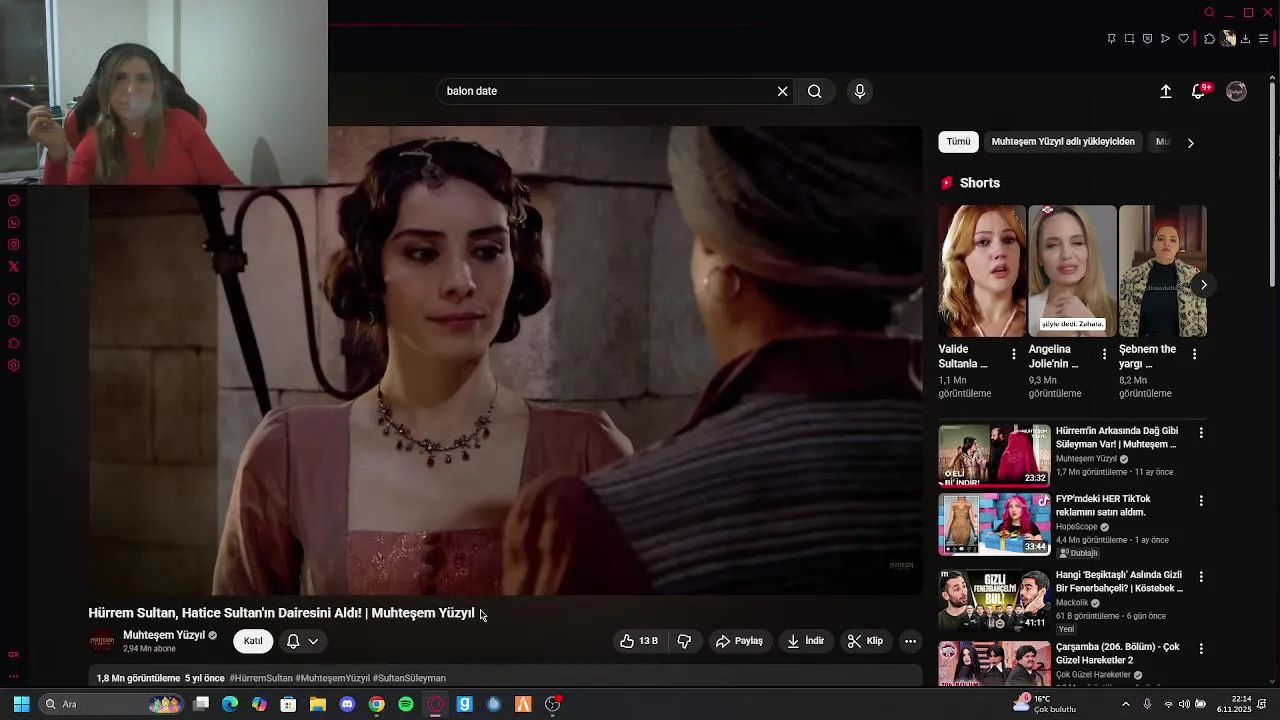Screen dimensions: 1280x720
Task: Open Instagram in the Opera sidebar
Action: click(14, 244)
